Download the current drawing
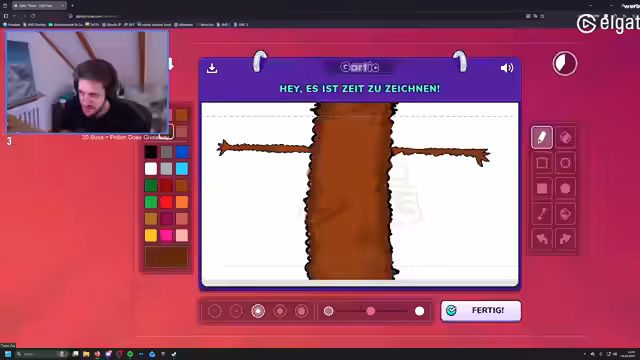Screen dimensions: 640x360 (x=212, y=68)
